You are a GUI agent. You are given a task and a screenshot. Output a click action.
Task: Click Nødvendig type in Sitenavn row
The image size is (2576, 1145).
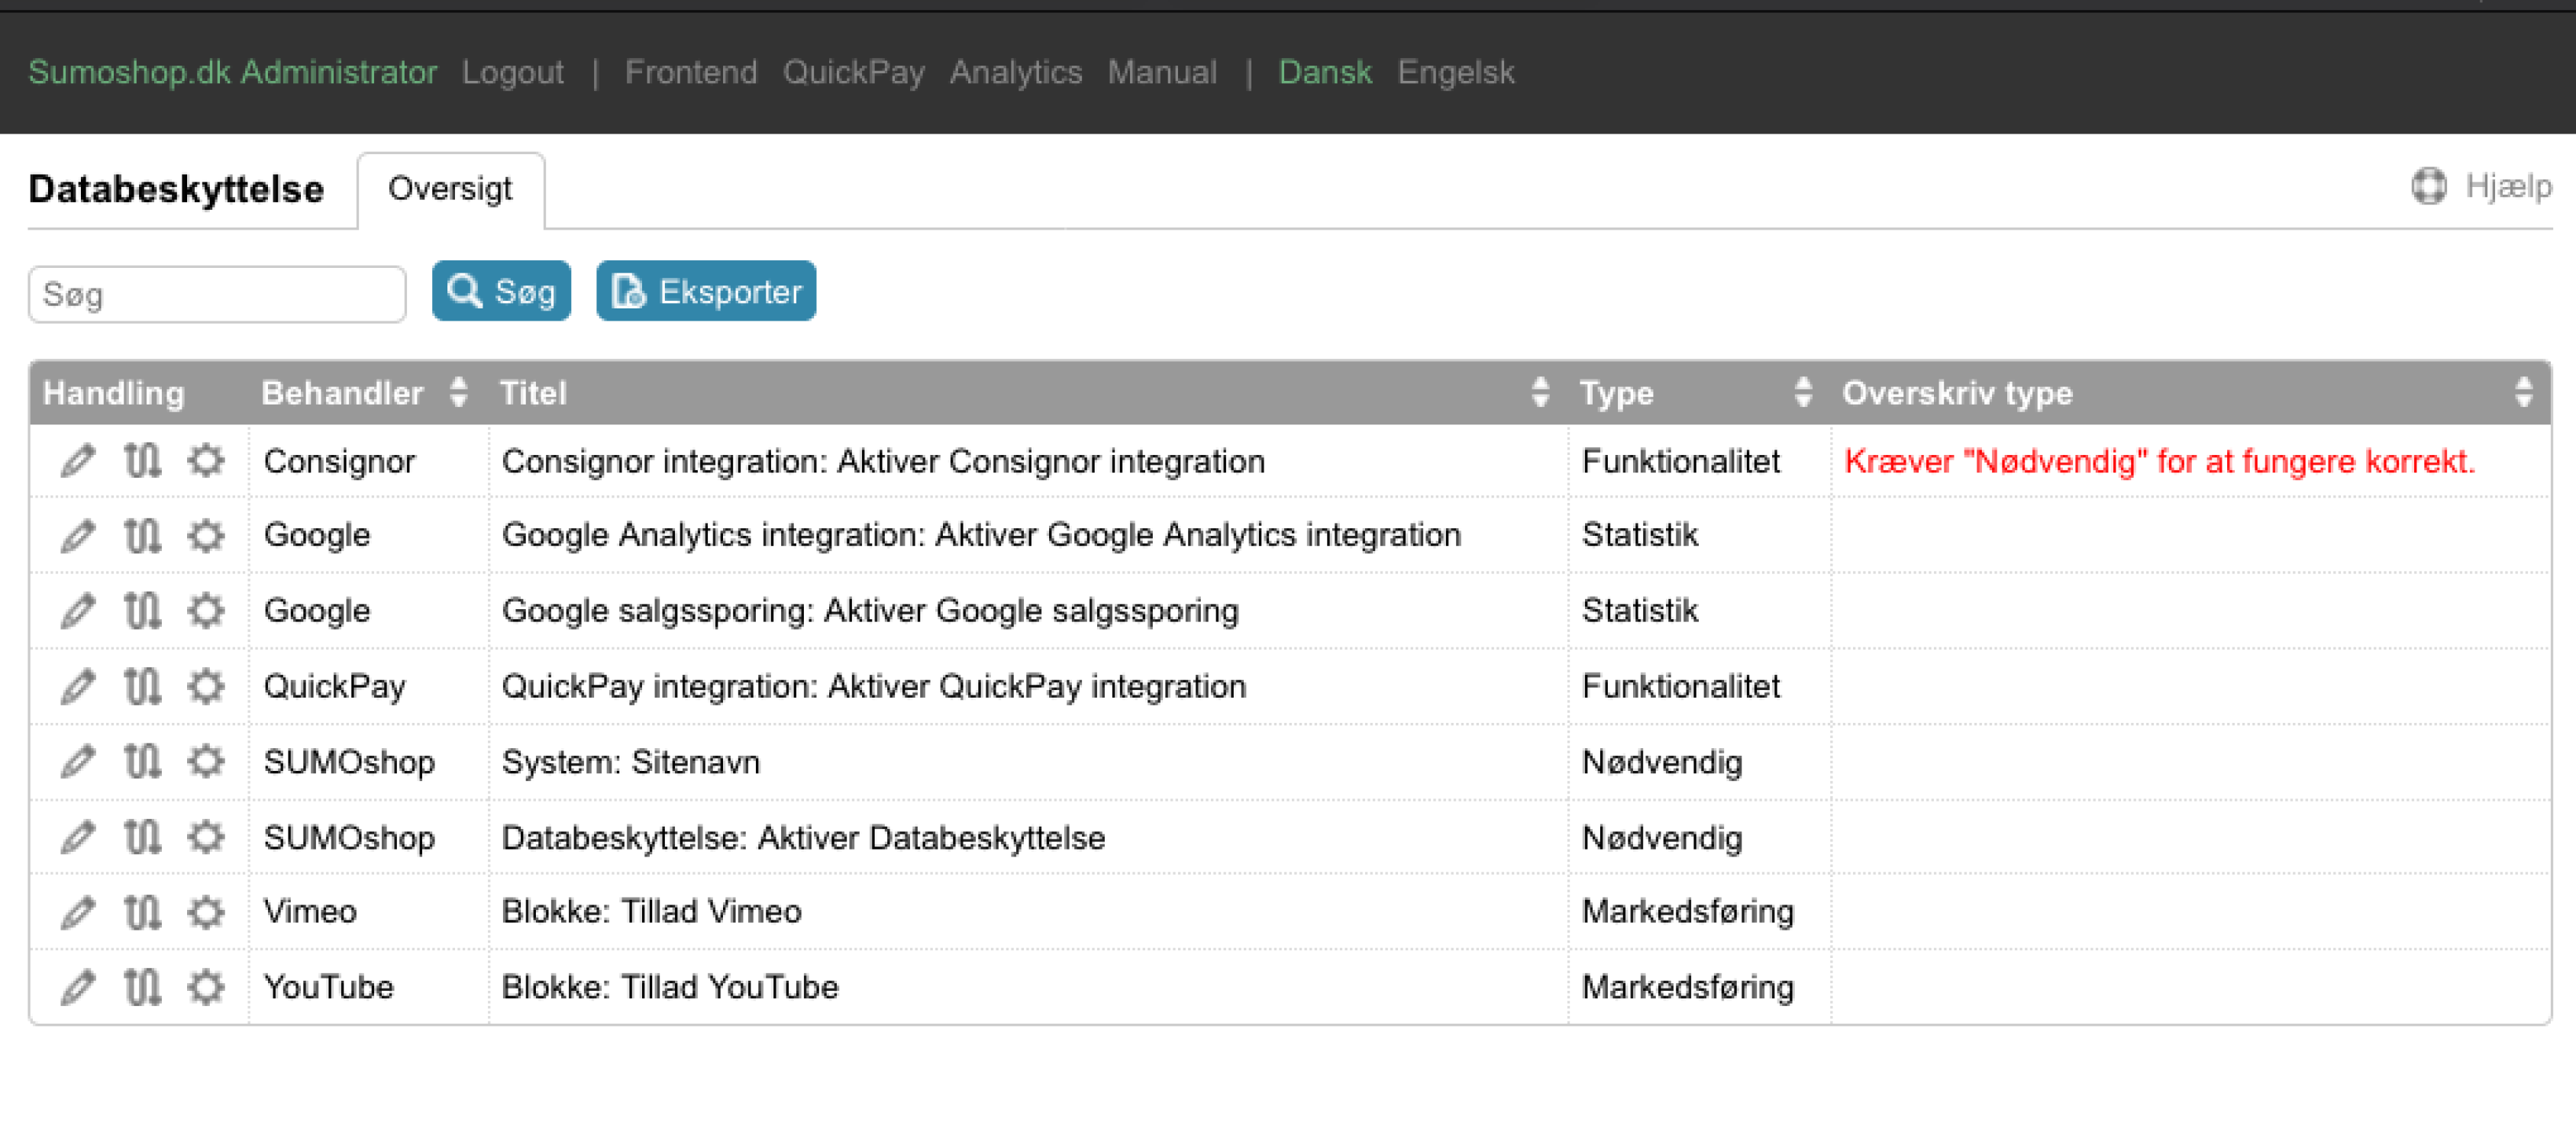coord(1662,762)
